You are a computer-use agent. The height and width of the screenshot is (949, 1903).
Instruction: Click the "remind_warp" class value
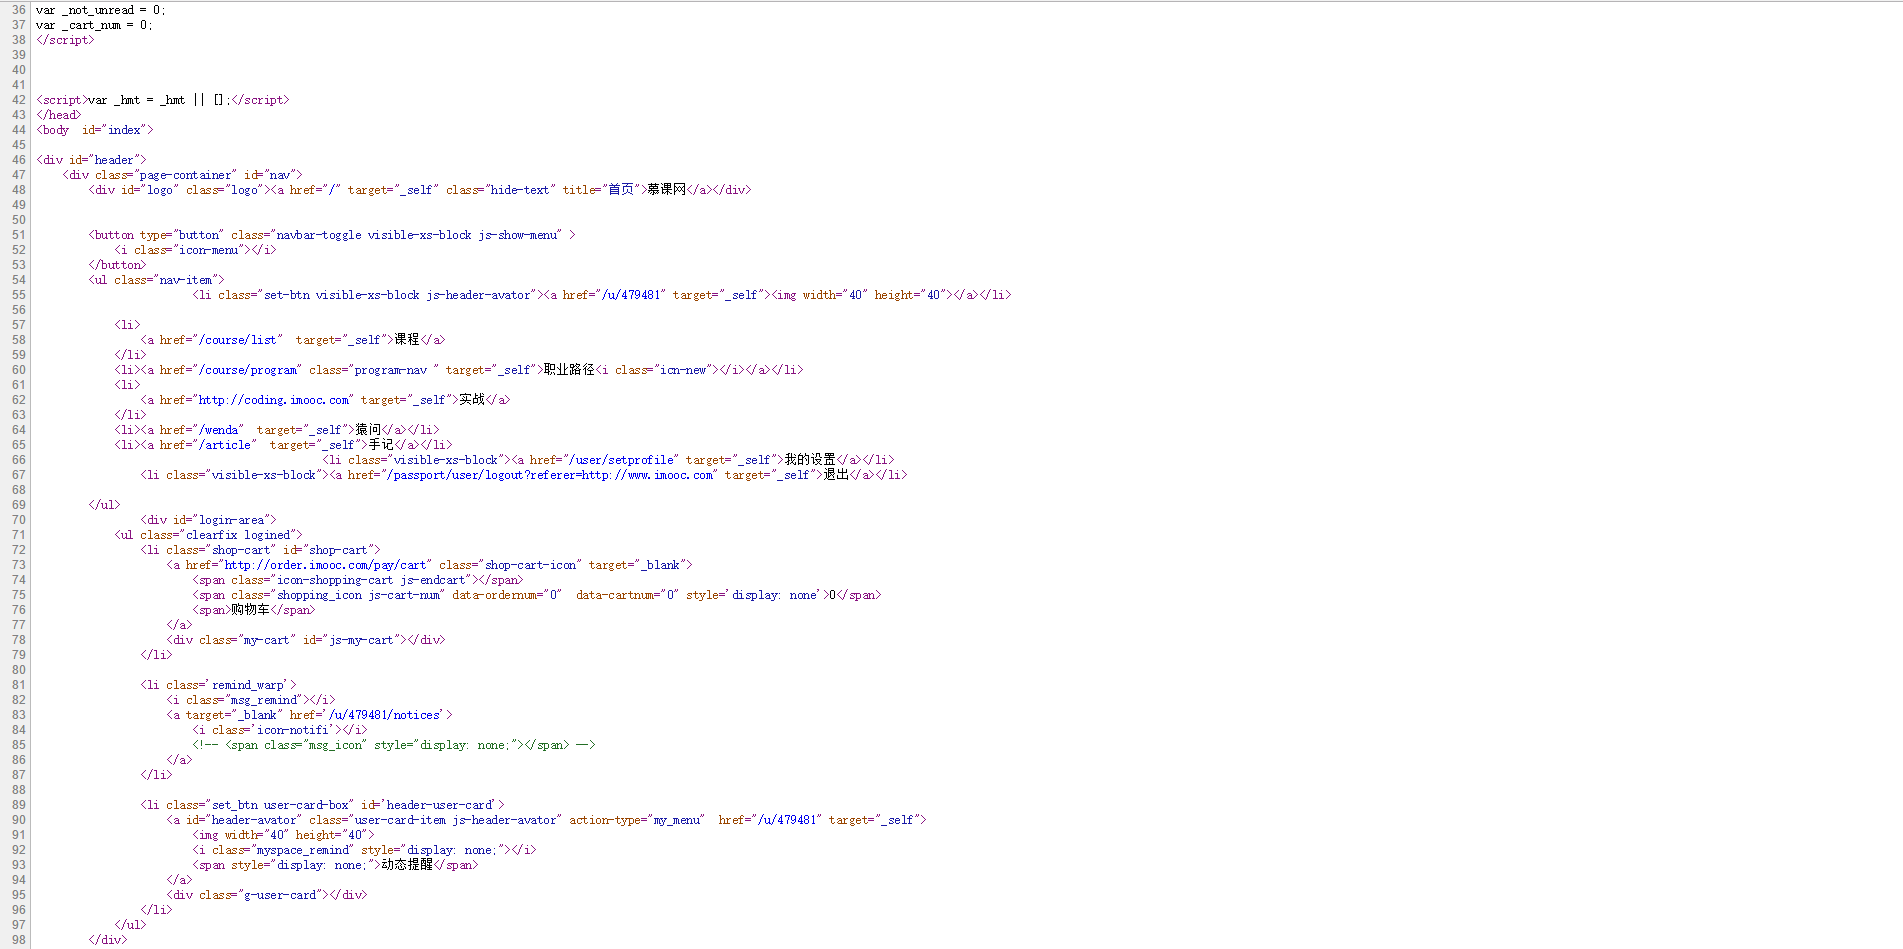tap(249, 685)
